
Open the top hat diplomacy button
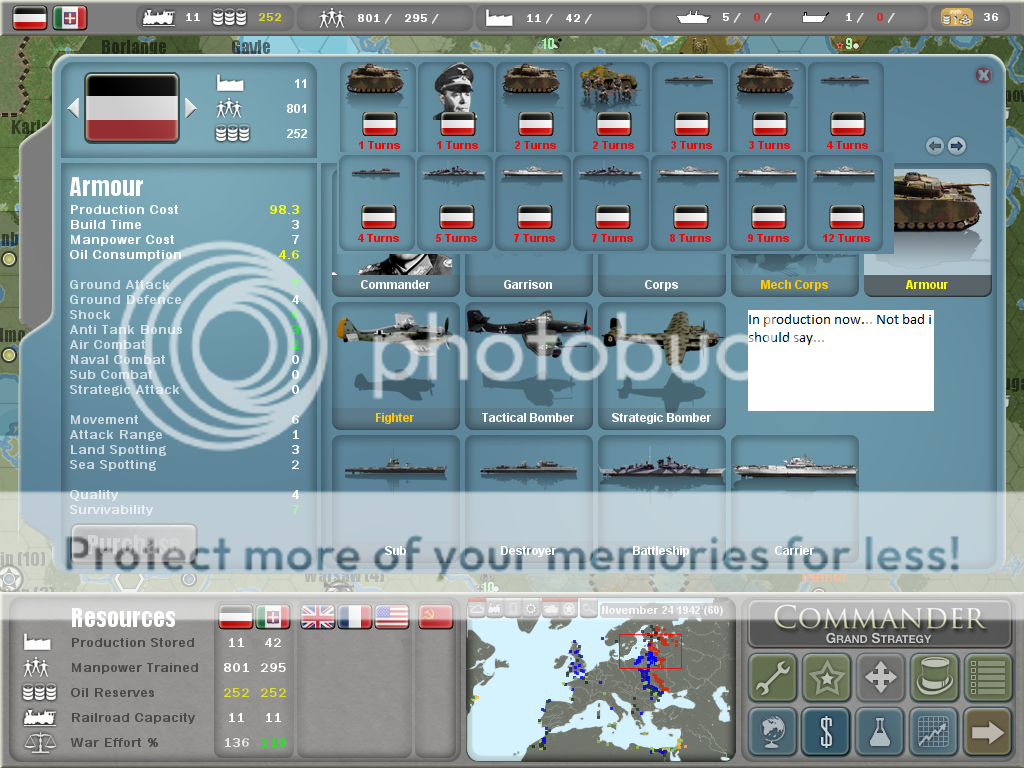click(934, 678)
